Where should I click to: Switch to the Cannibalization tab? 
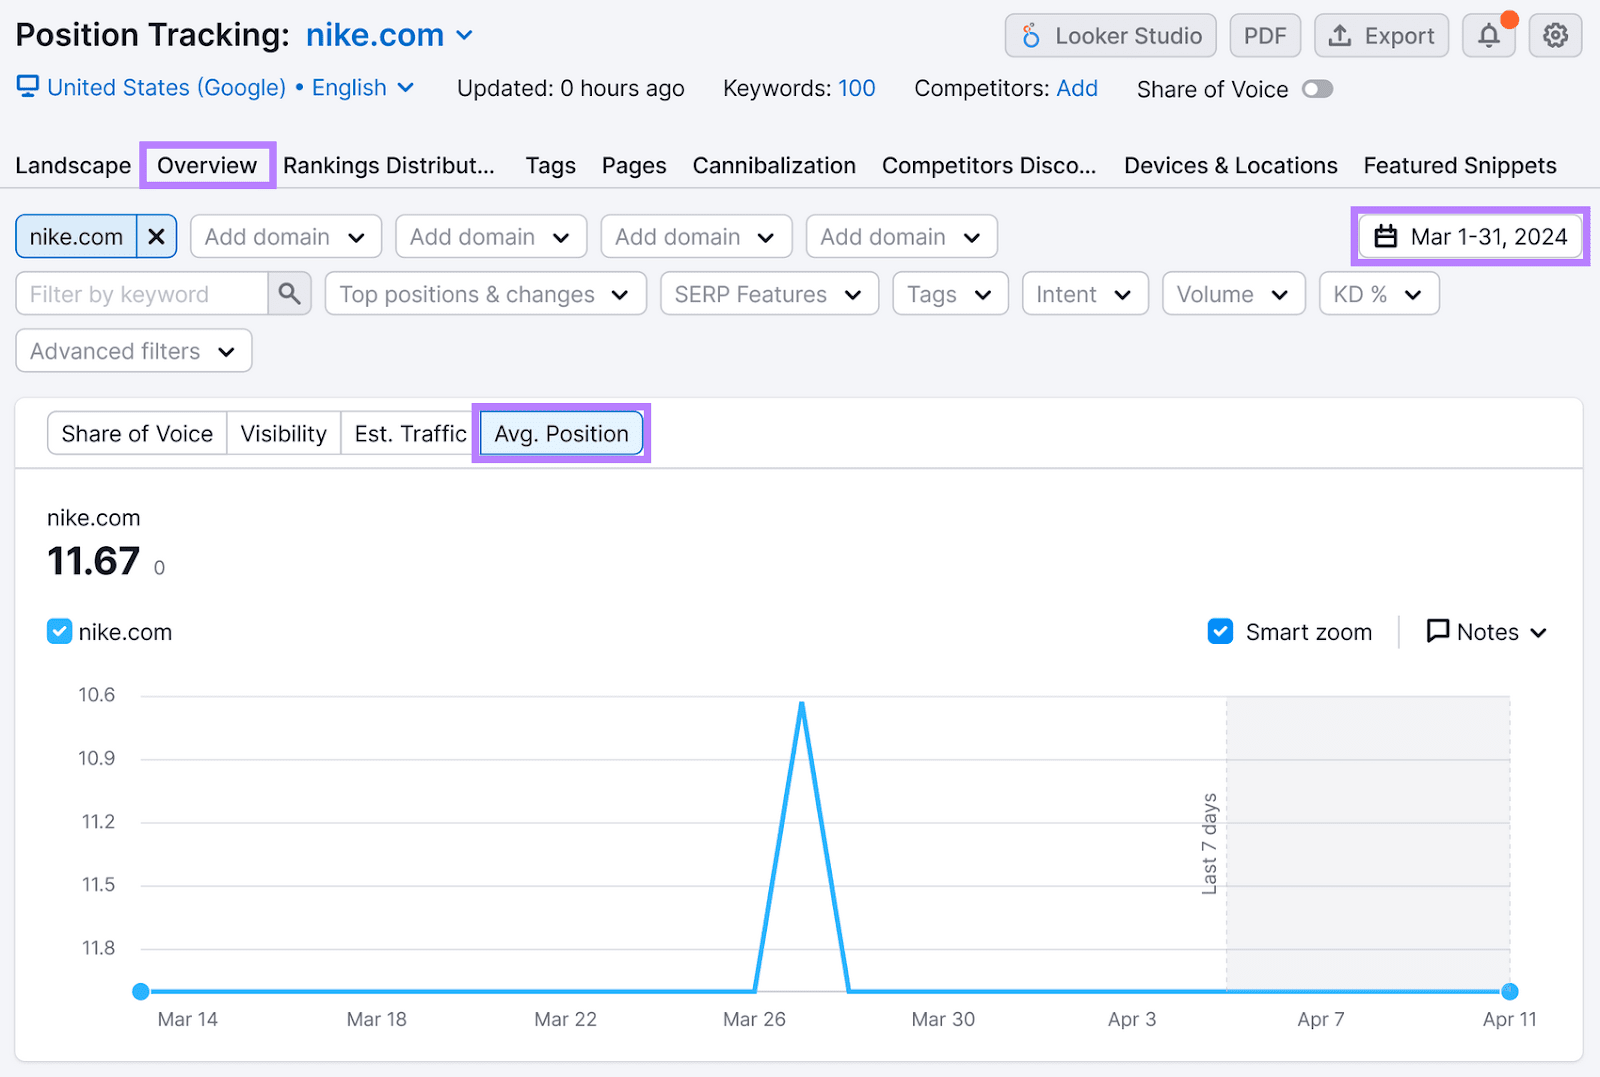[773, 166]
